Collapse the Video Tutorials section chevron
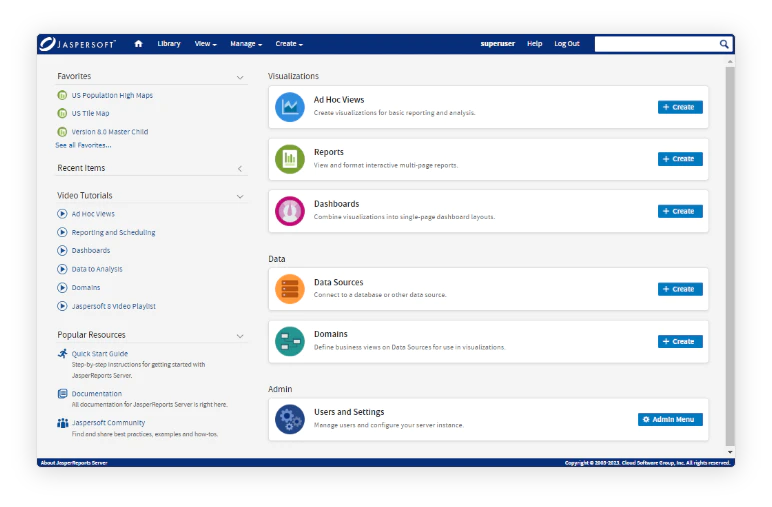Screen dimensions: 772x507 coord(240,196)
